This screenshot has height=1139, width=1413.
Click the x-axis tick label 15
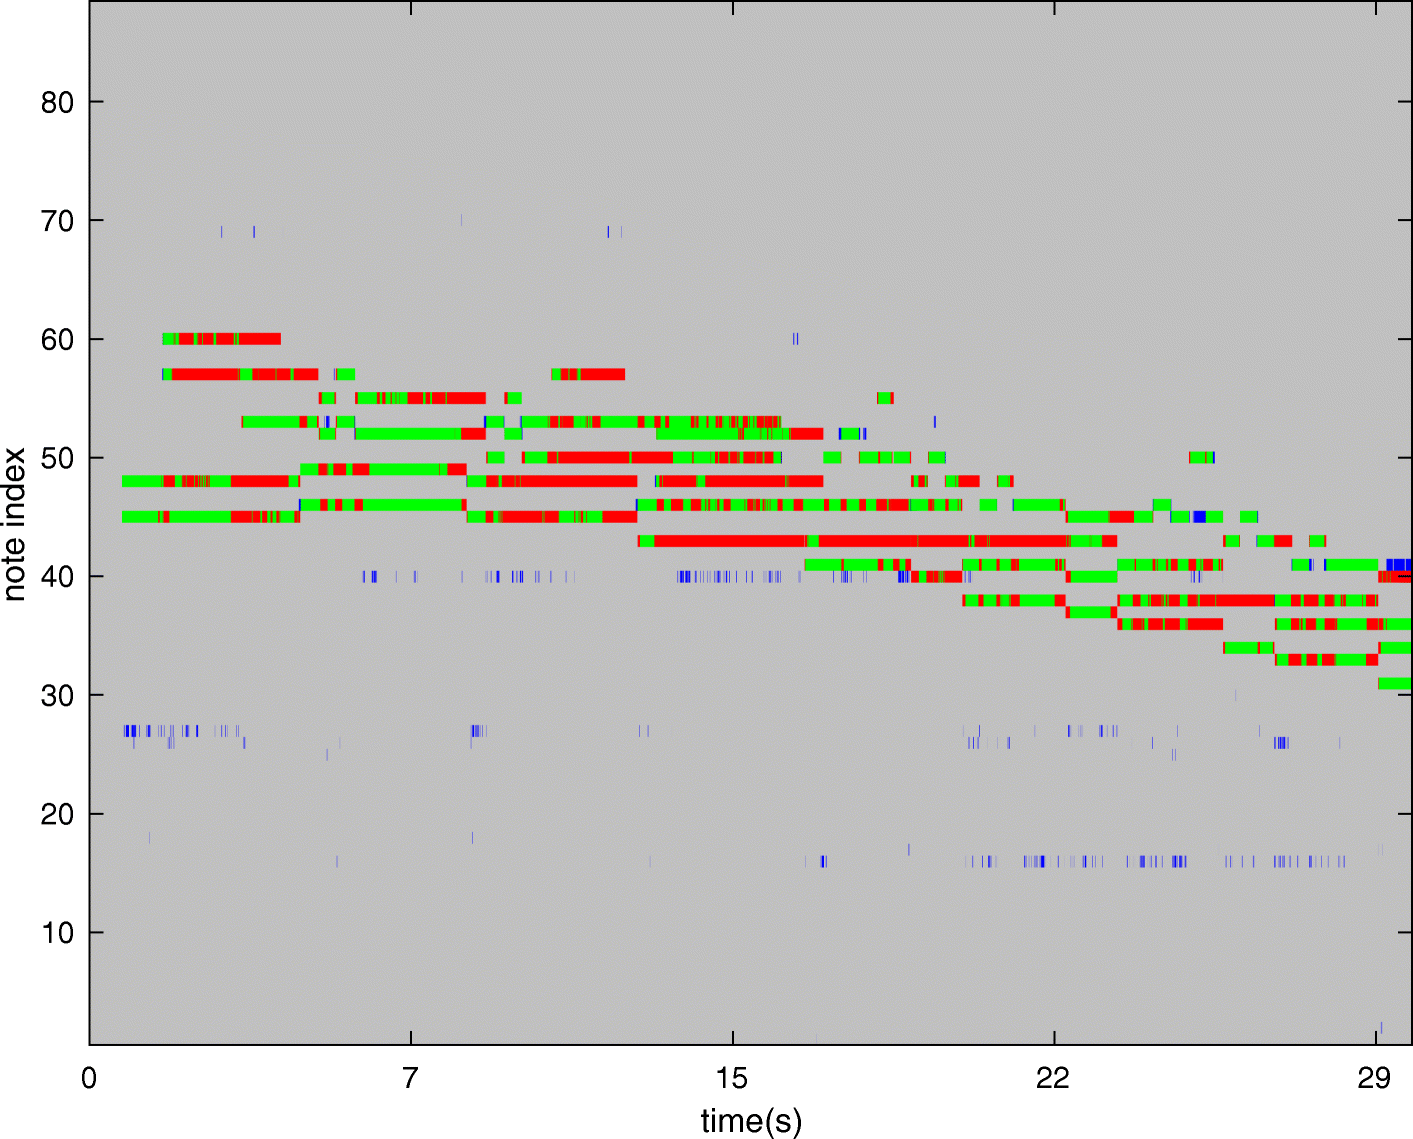click(x=732, y=1078)
